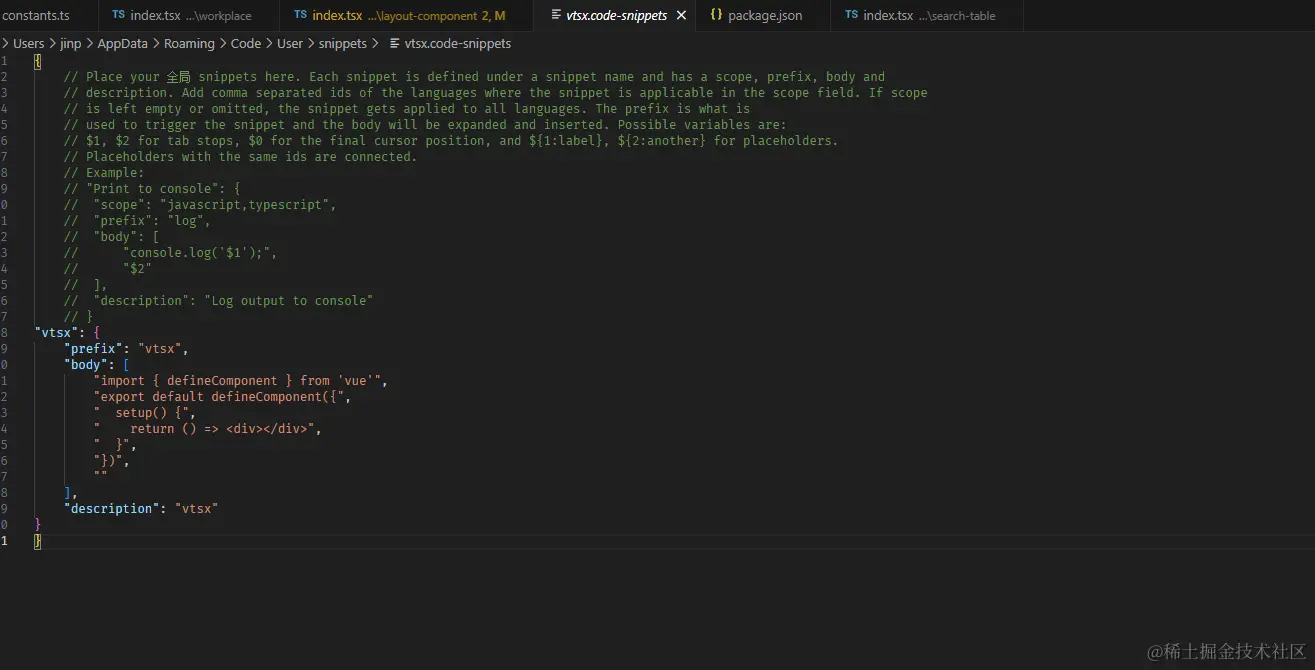Click the comment 'Placeholders with the same ids are connected'

click(240, 157)
